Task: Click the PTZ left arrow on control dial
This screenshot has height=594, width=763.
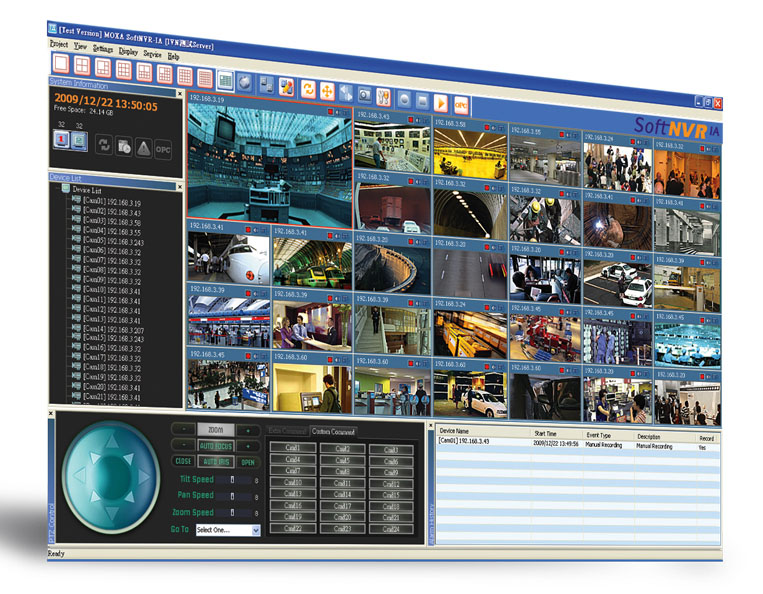Action: pos(80,475)
